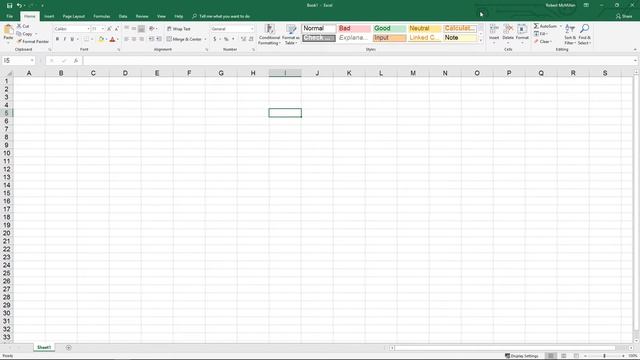640x360 pixels.
Task: Toggle Underline formatting
Action: pos(72,39)
